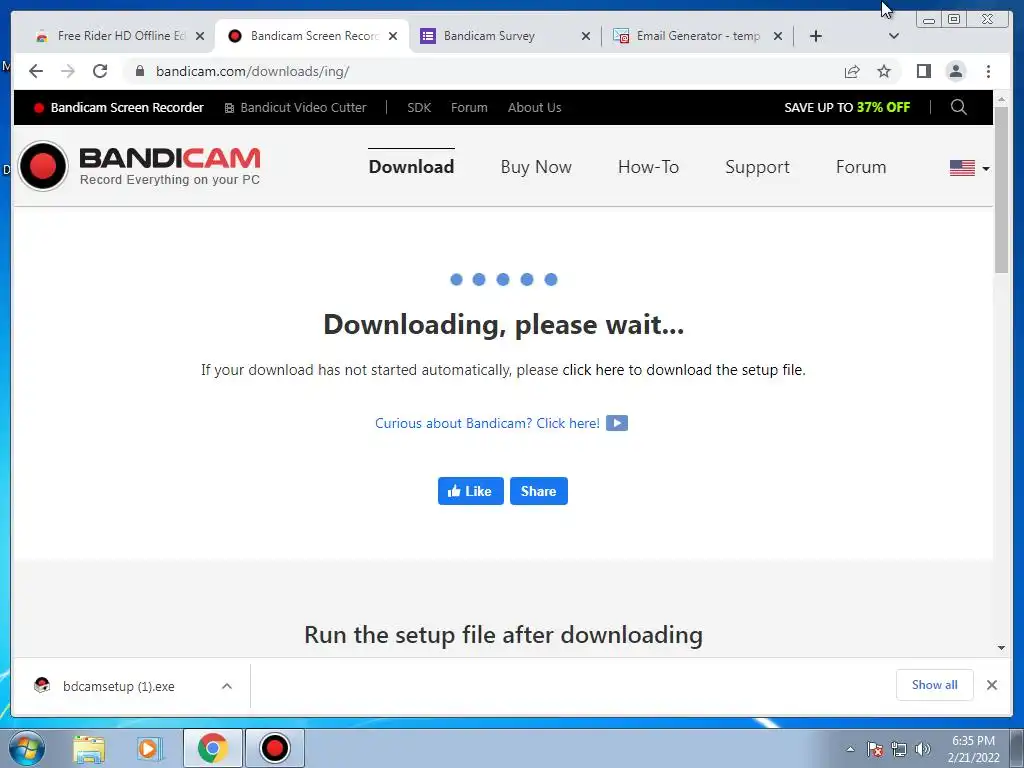Click the site search magnifier icon
The width and height of the screenshot is (1024, 768).
coord(958,107)
